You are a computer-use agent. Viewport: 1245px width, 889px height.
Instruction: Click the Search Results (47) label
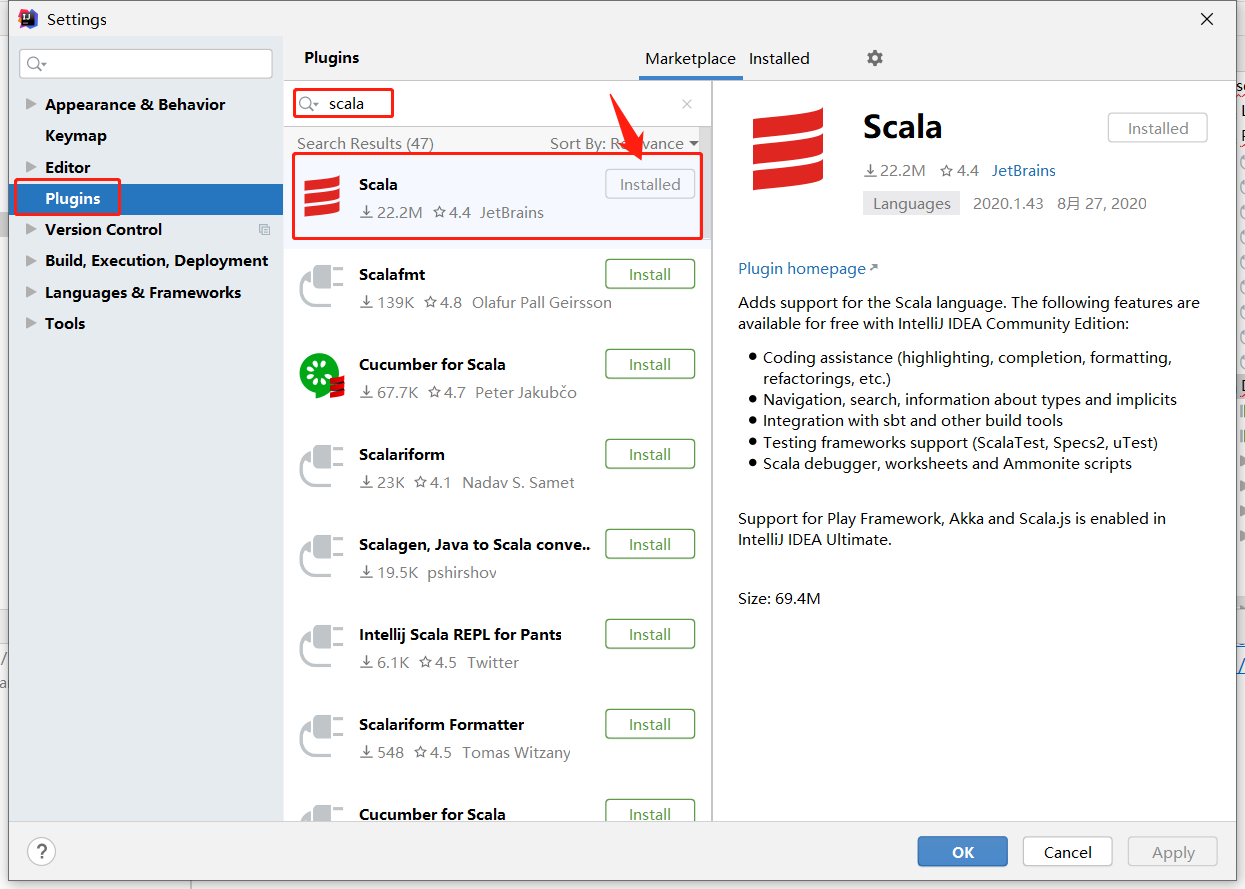365,143
